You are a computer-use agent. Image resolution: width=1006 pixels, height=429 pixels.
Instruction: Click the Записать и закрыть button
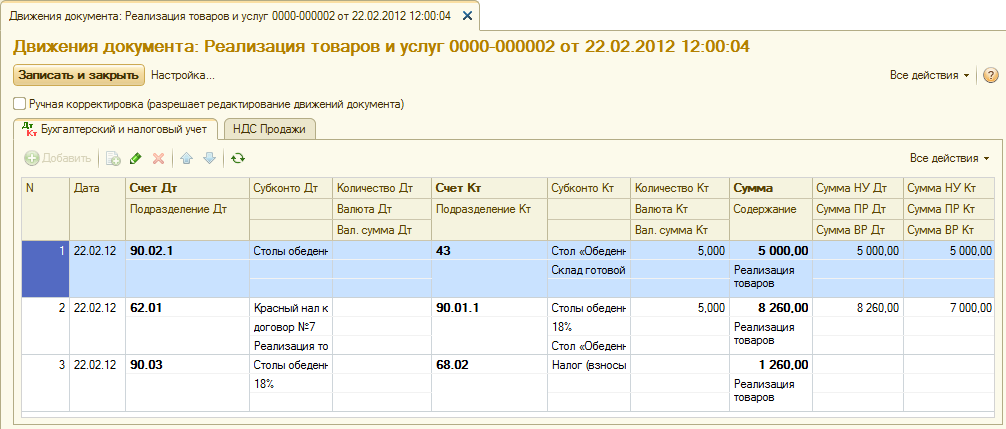[x=79, y=75]
